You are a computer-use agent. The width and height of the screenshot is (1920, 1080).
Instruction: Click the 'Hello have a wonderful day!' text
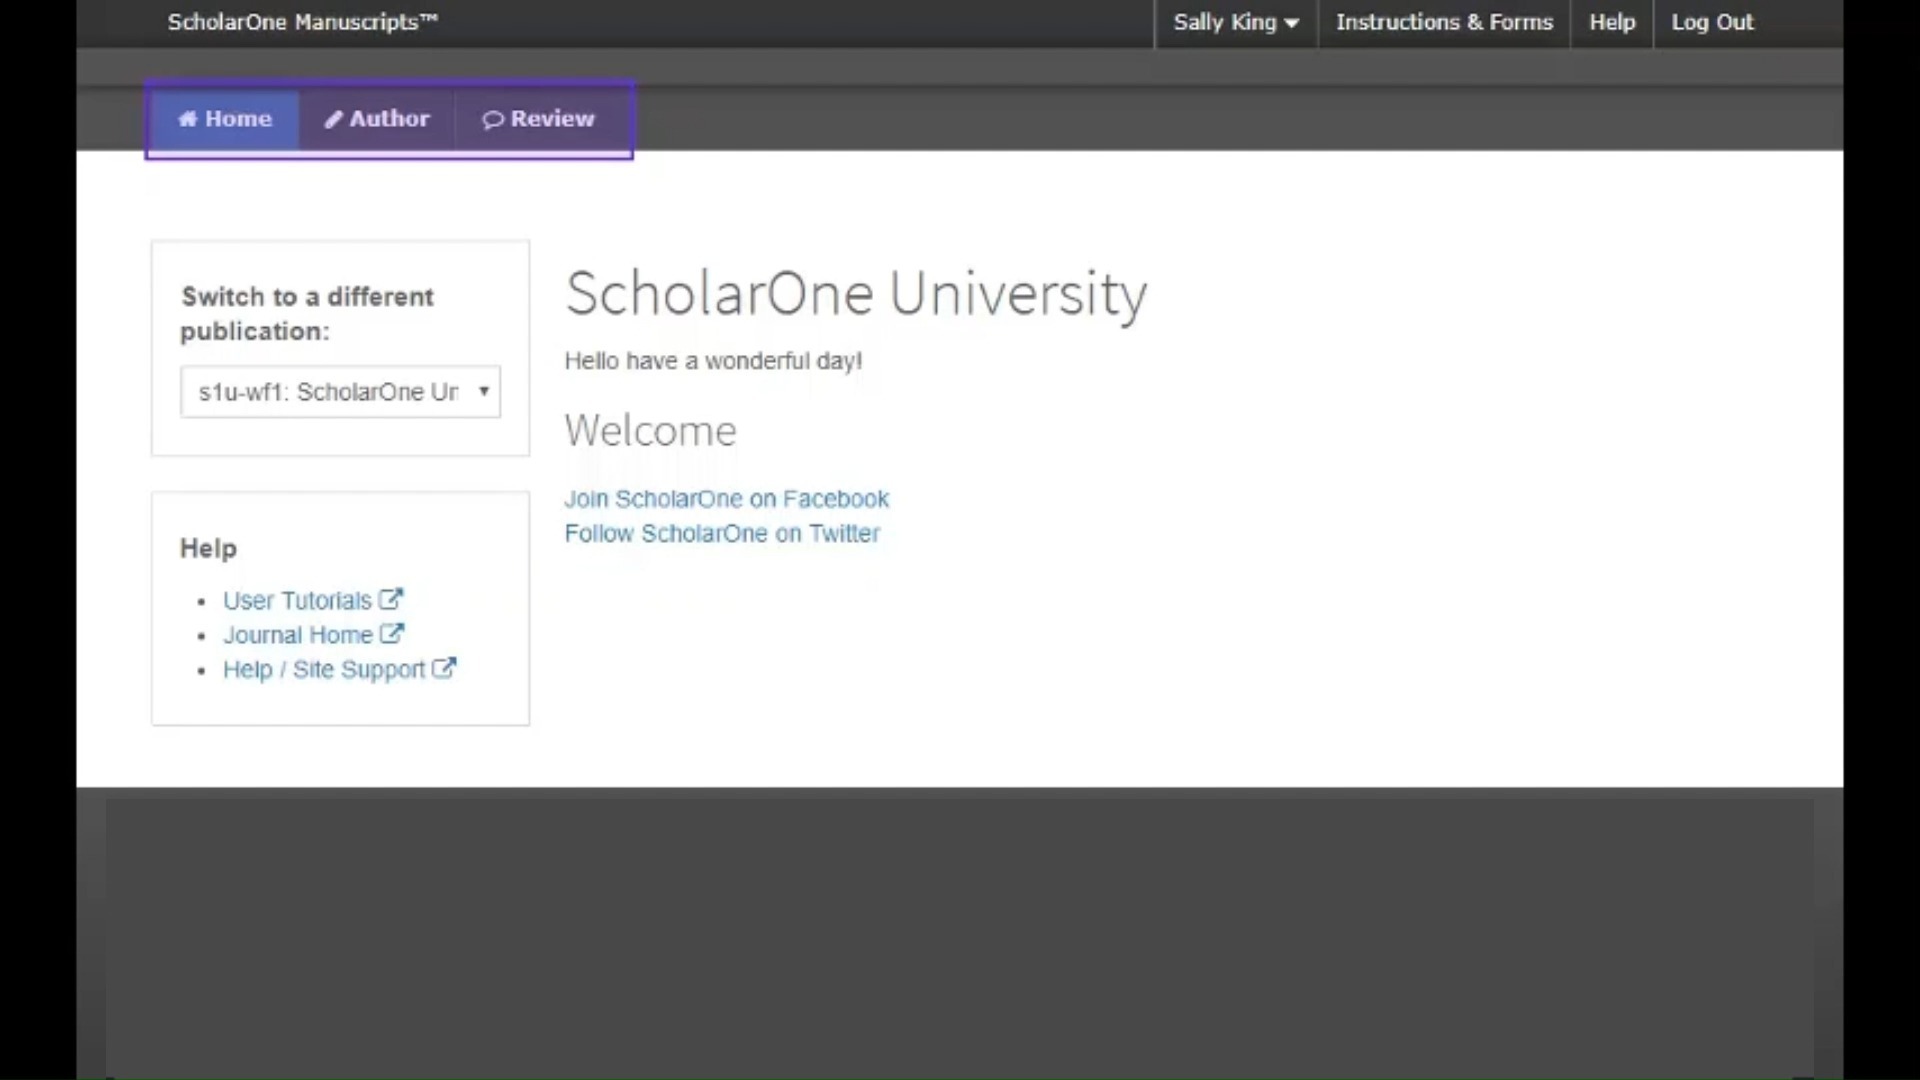click(713, 361)
